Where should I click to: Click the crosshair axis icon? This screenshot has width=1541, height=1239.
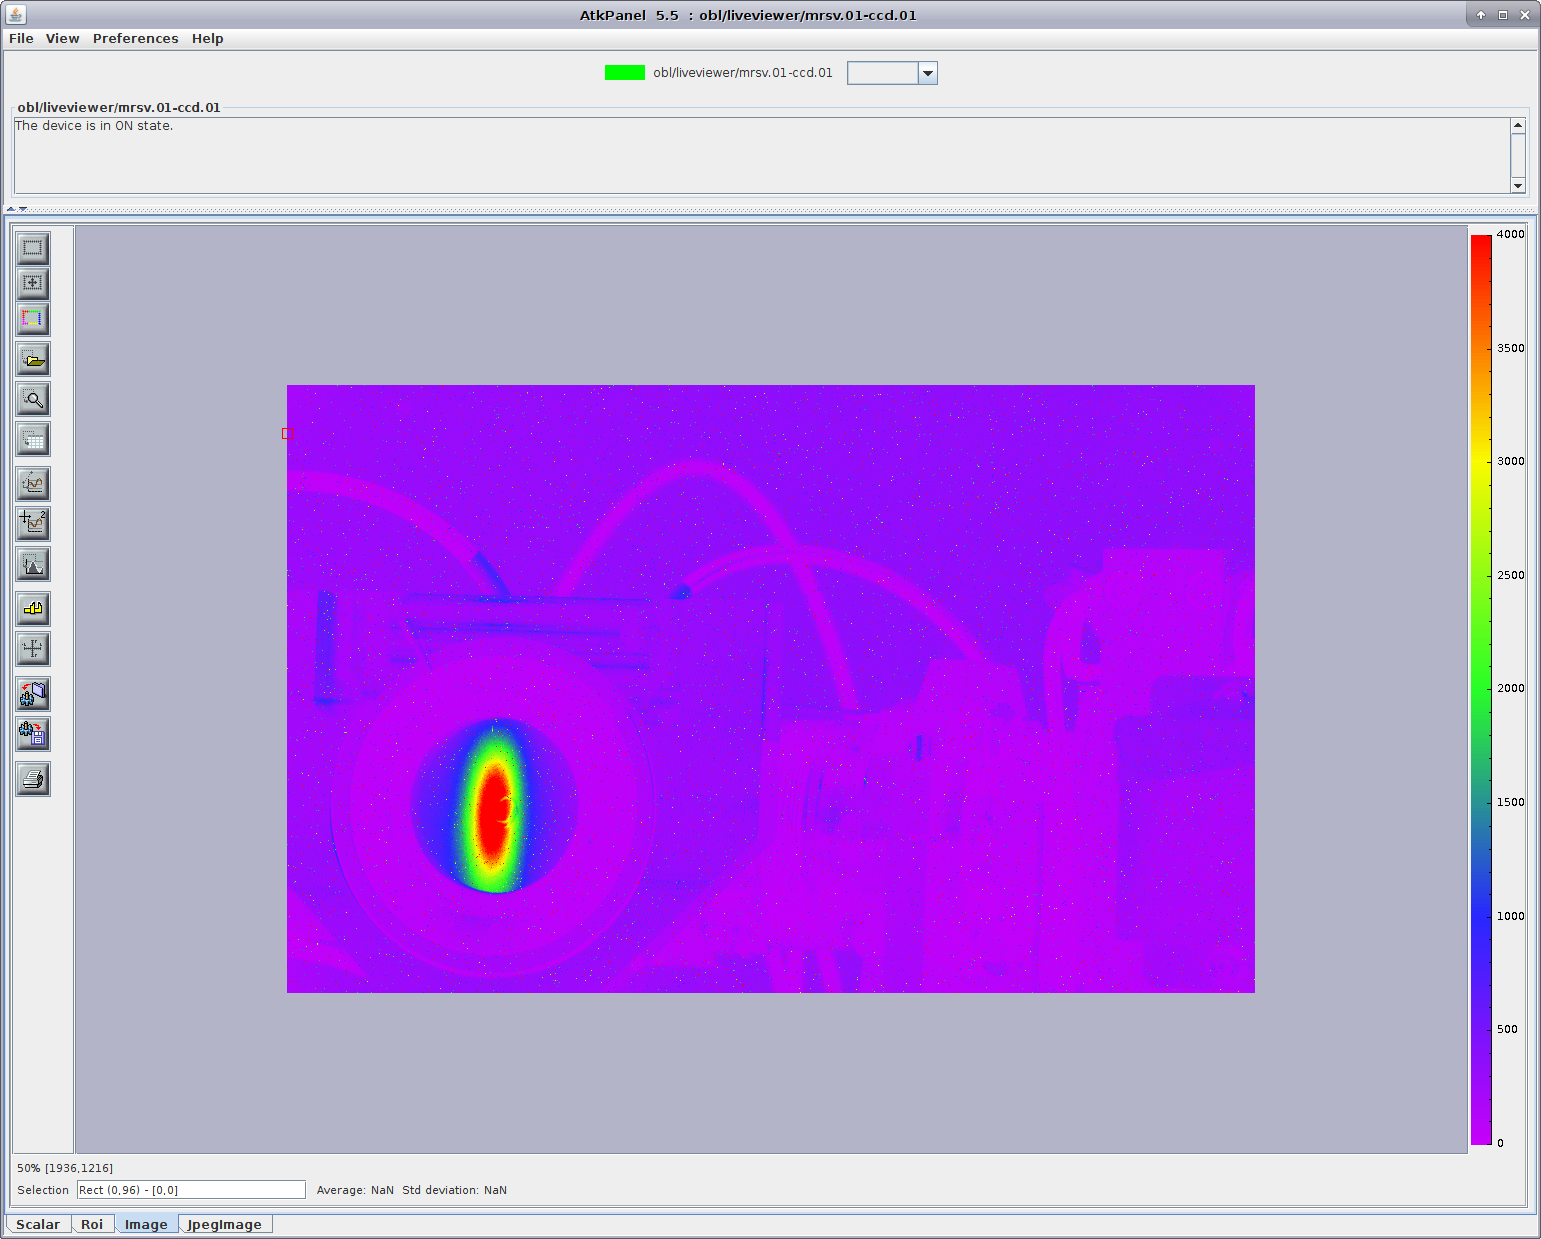pyautogui.click(x=33, y=649)
